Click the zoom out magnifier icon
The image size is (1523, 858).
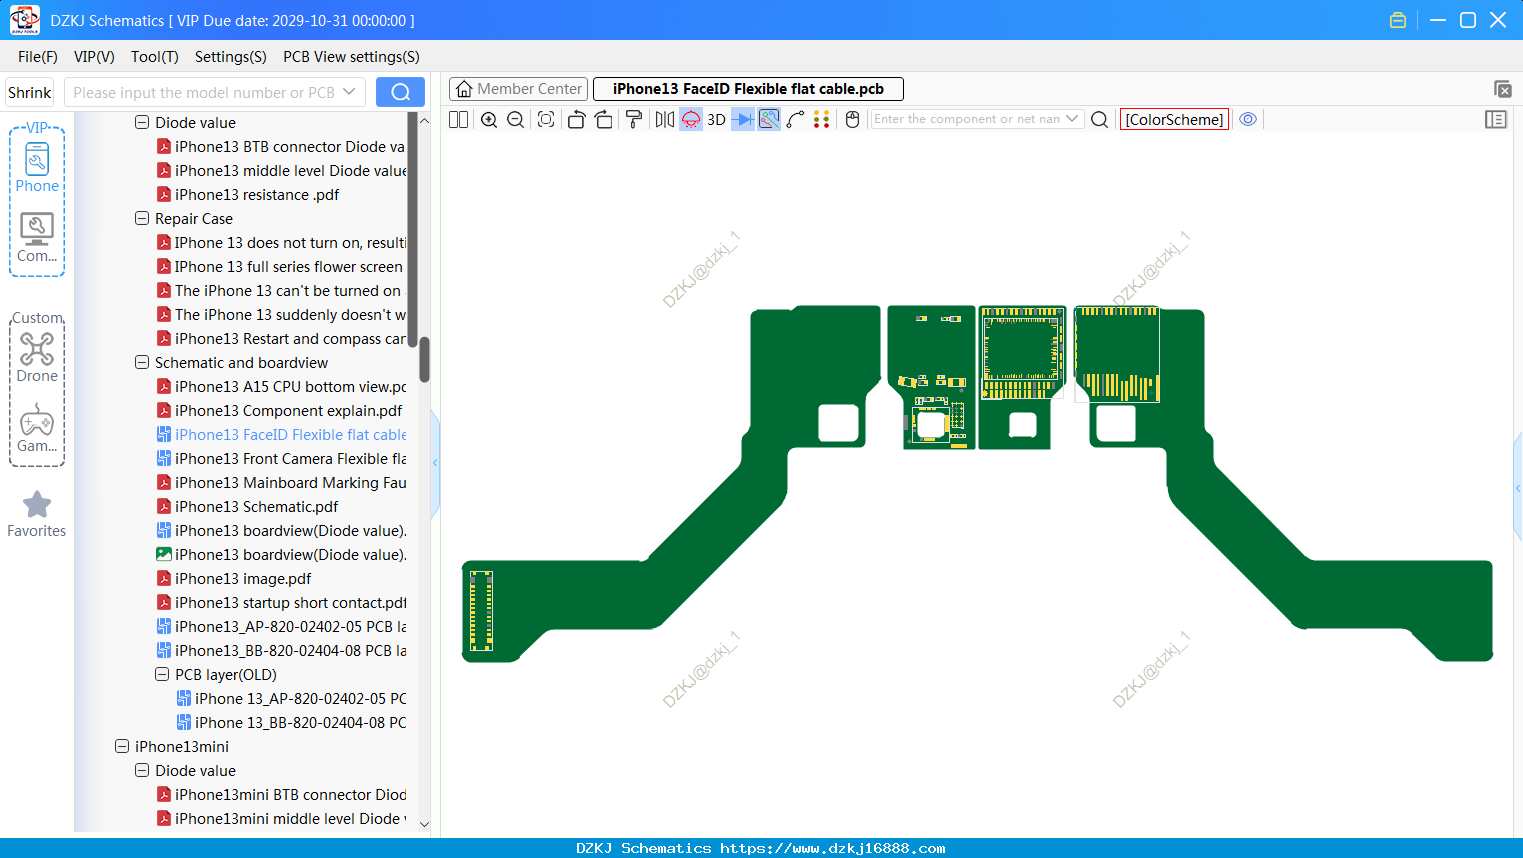(x=516, y=120)
